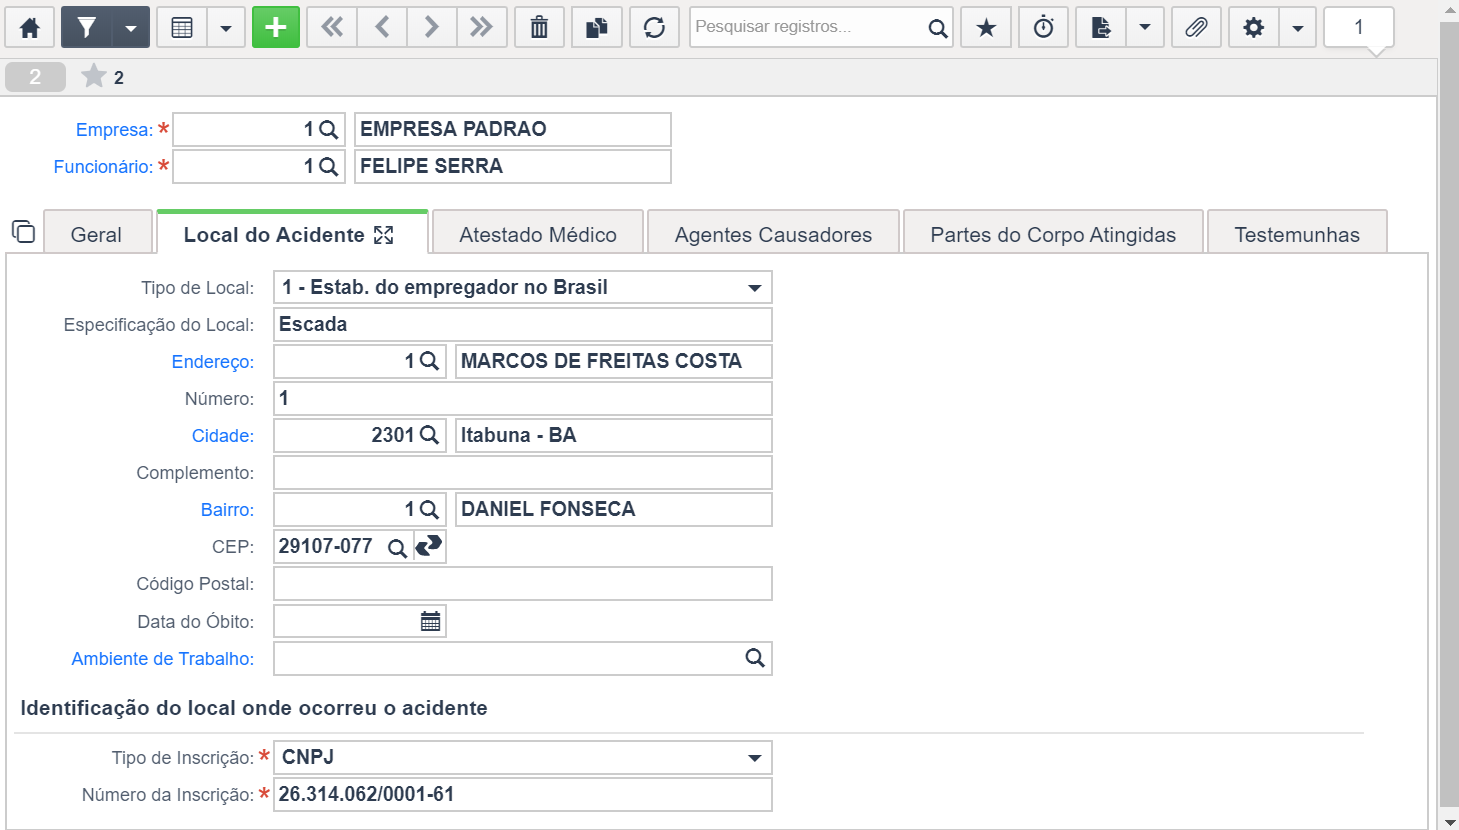Expand Local do Acidente tab fullscreen icon

[384, 235]
